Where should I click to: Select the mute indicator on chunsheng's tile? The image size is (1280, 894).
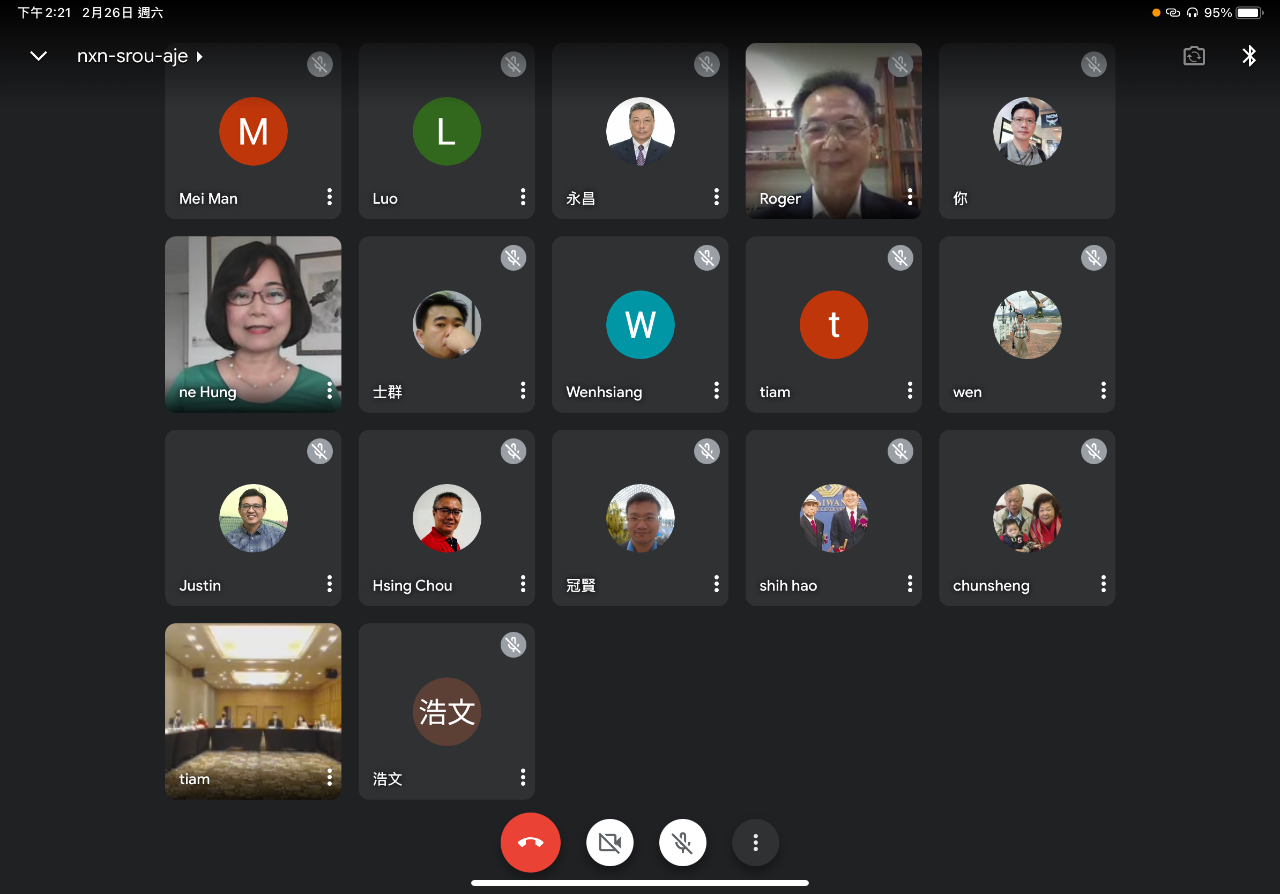[1093, 451]
